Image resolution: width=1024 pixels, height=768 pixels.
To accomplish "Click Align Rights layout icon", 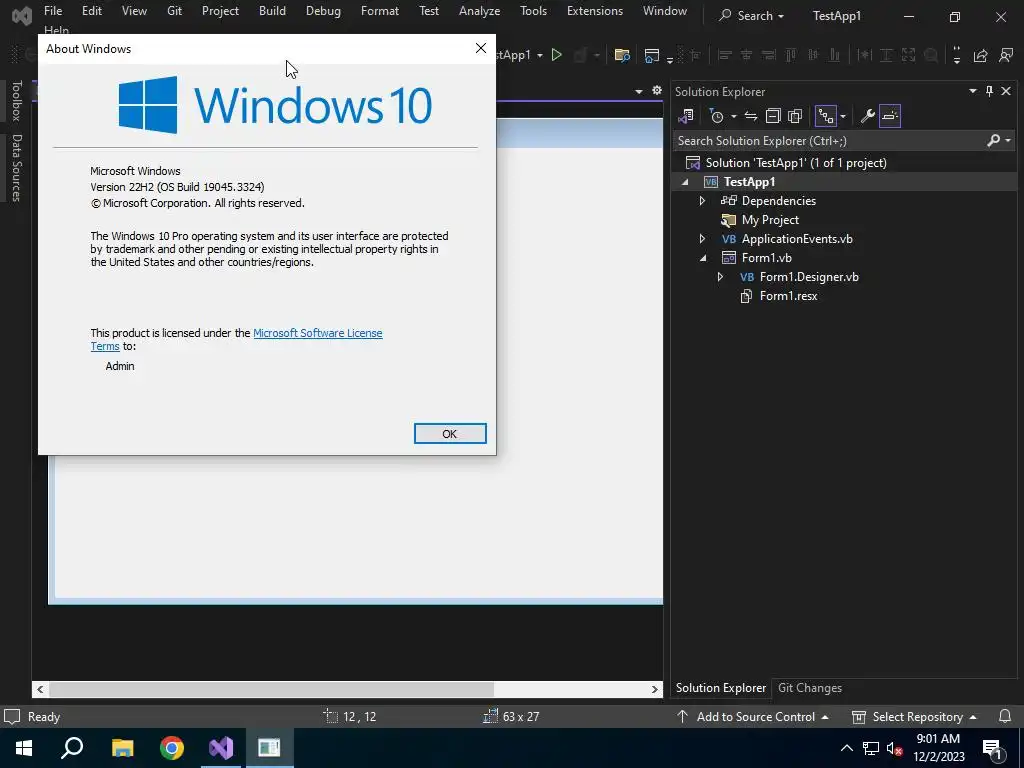I will 769,56.
